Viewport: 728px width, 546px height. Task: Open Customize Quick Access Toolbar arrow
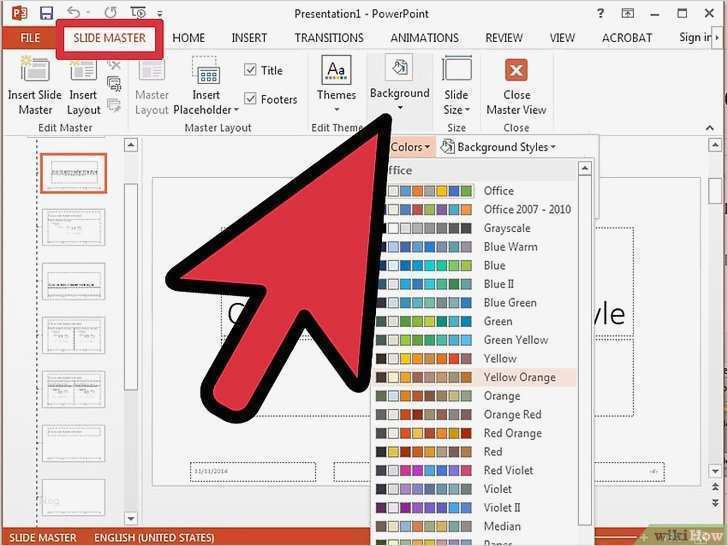coord(160,13)
